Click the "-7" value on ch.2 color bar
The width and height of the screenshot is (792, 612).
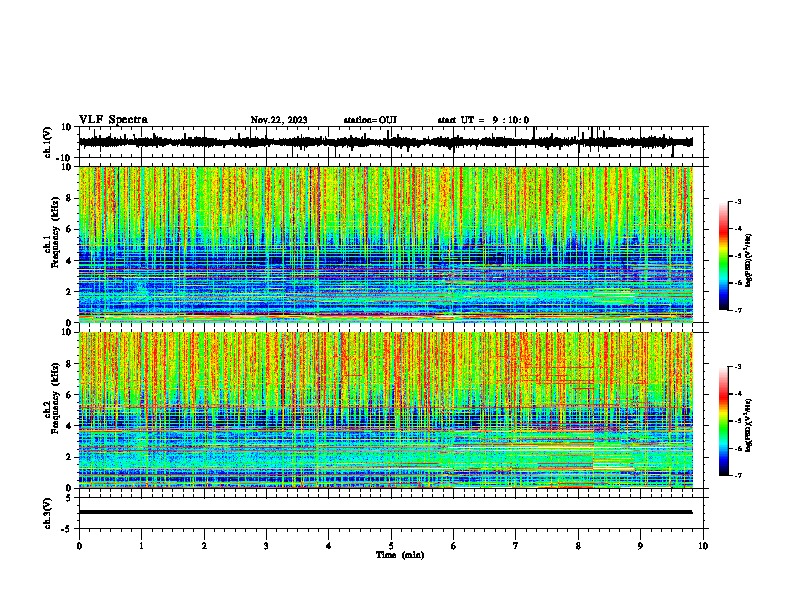737,476
